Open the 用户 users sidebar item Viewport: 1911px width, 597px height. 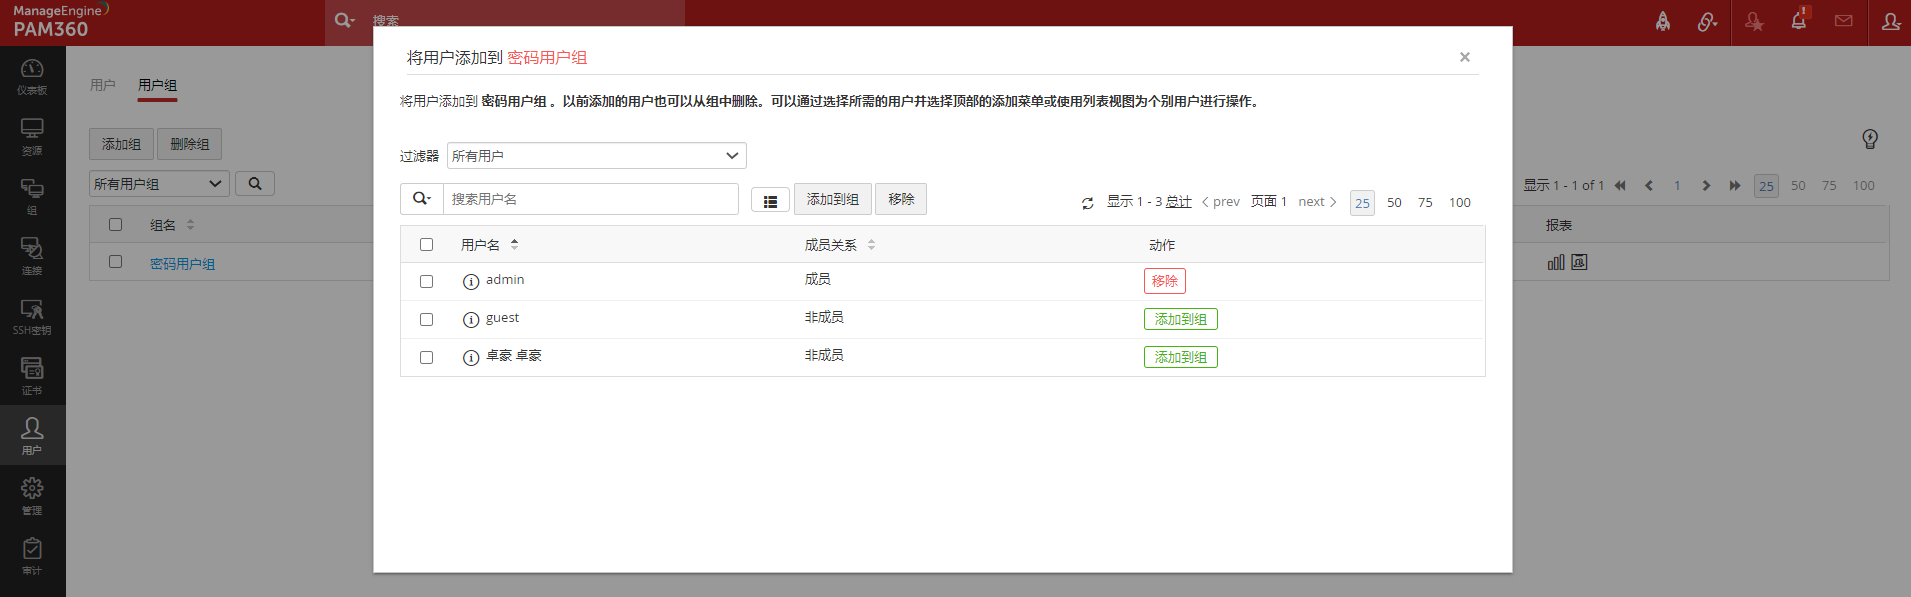pyautogui.click(x=32, y=435)
